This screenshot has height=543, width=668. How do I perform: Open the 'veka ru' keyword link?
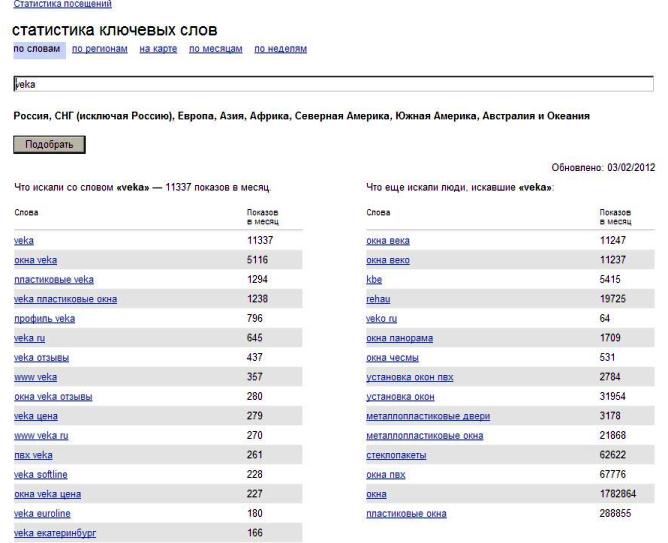pyautogui.click(x=29, y=338)
